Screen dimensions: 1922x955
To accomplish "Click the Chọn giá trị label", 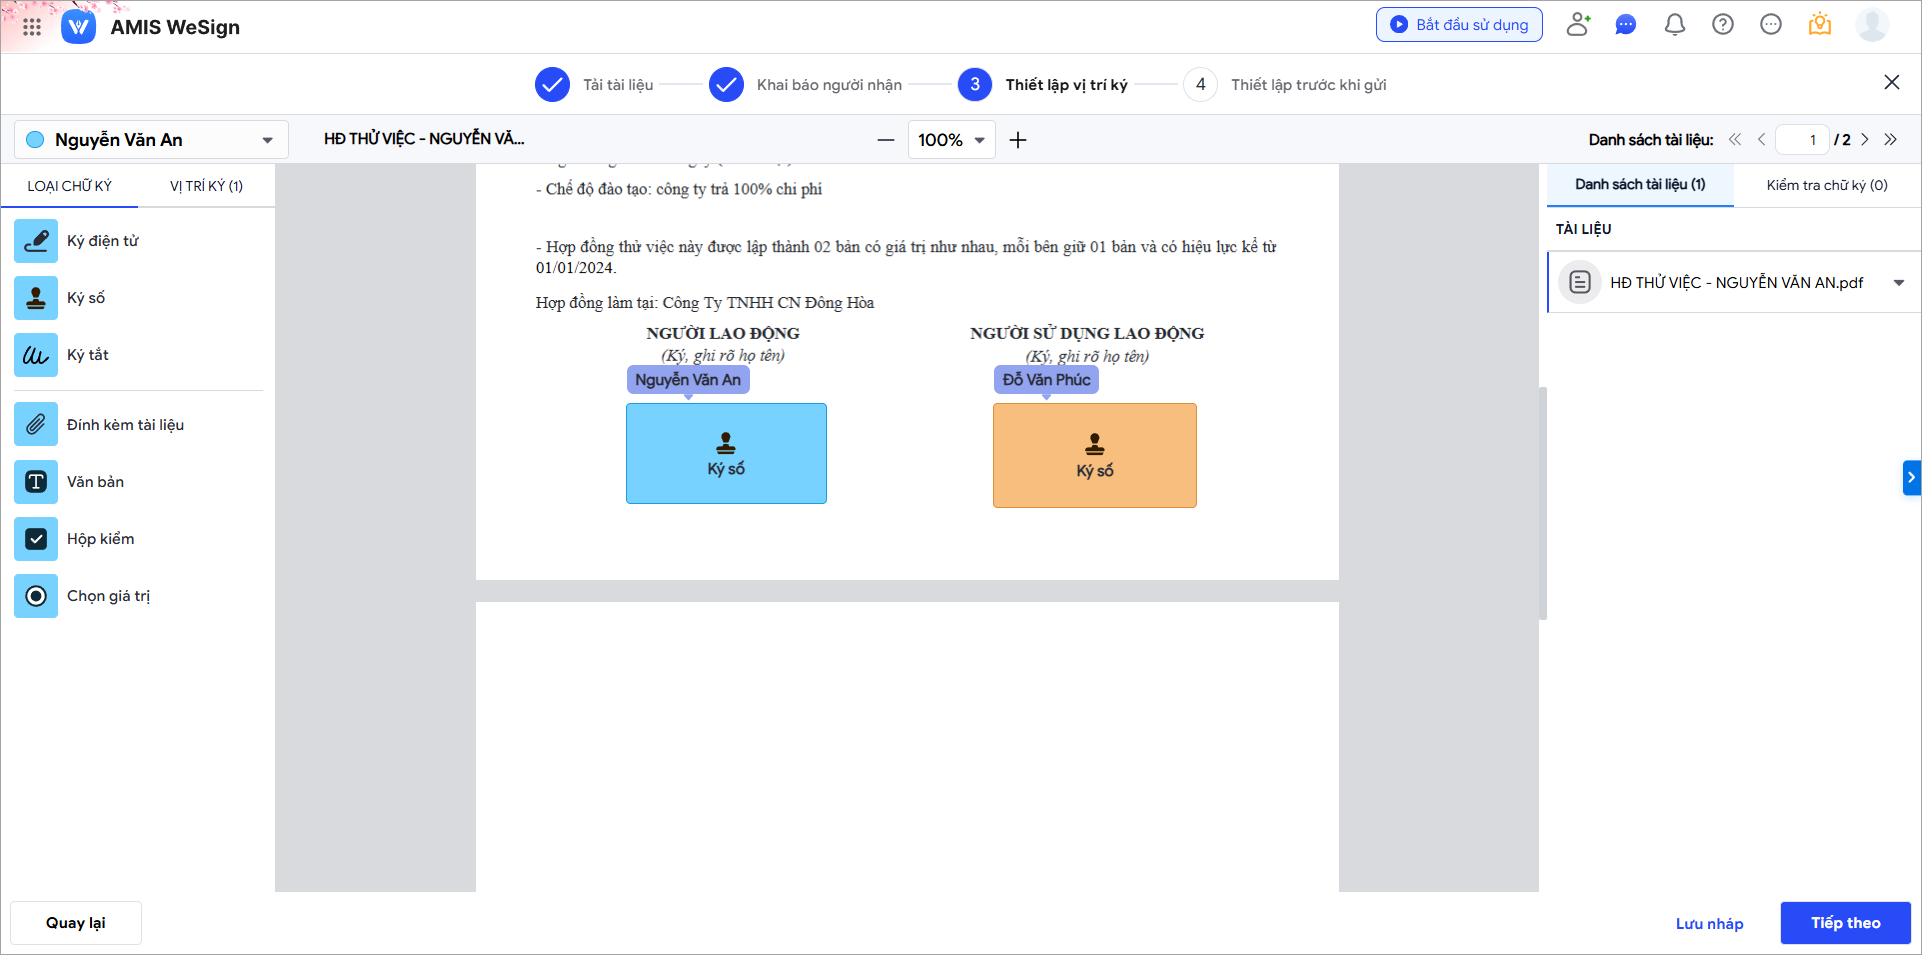I will point(108,596).
